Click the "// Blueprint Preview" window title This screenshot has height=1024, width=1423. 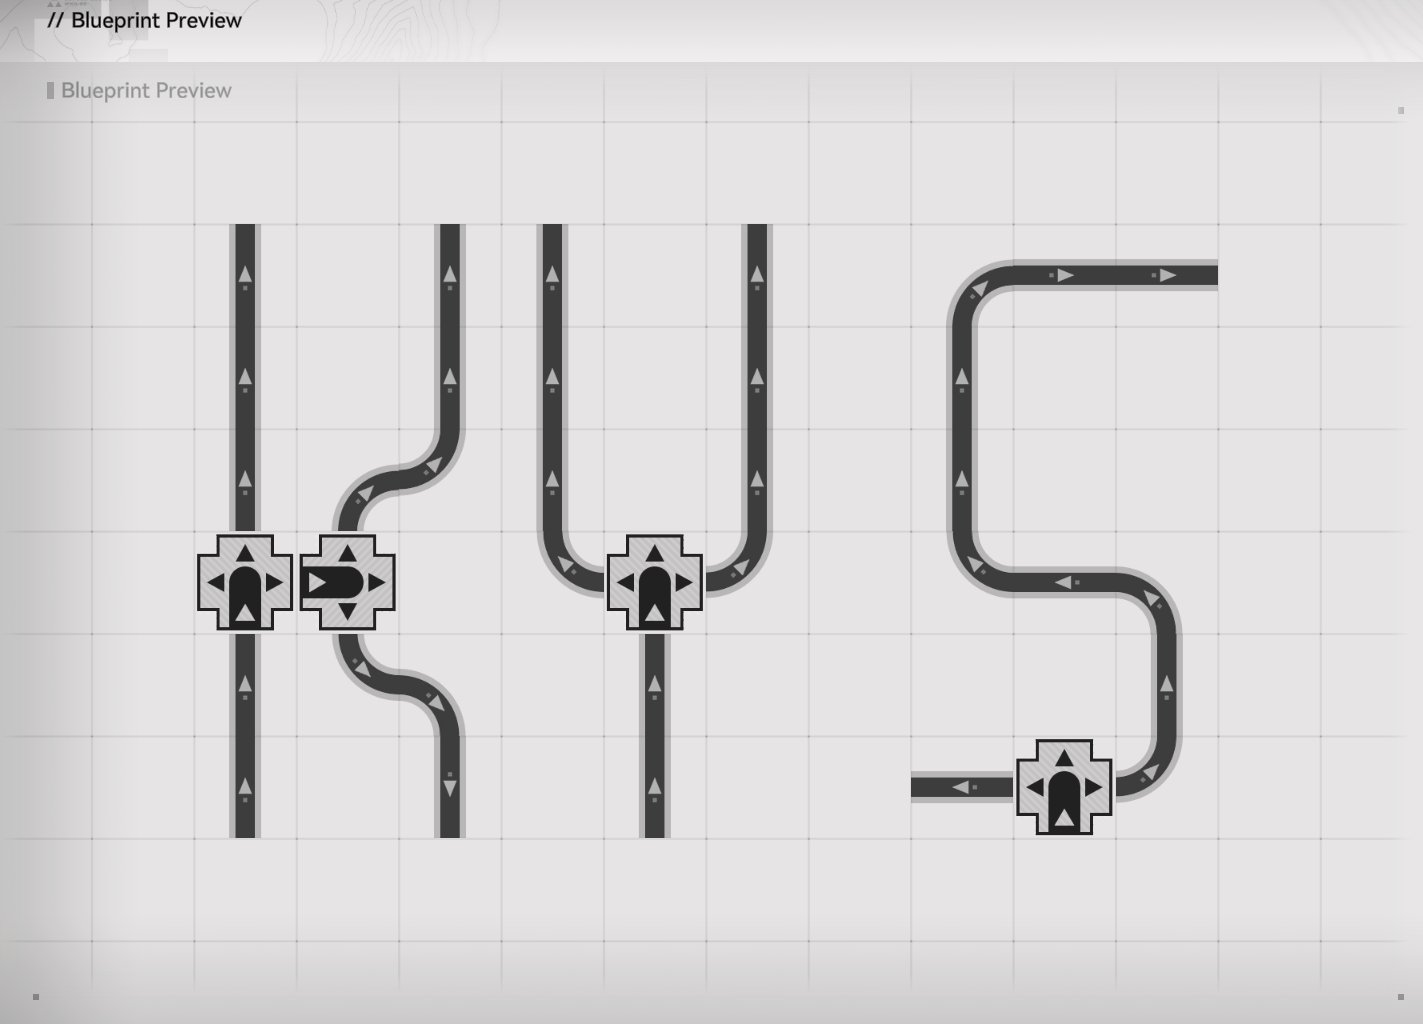pos(144,21)
